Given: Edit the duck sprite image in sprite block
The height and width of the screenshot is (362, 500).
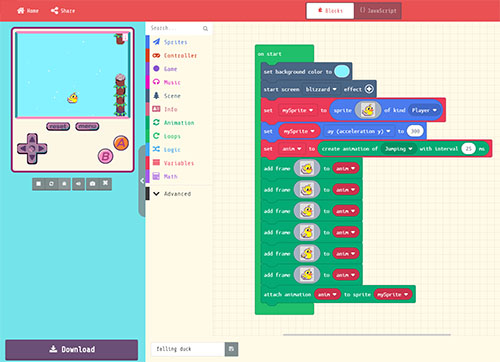Looking at the screenshot, I should click(x=368, y=110).
